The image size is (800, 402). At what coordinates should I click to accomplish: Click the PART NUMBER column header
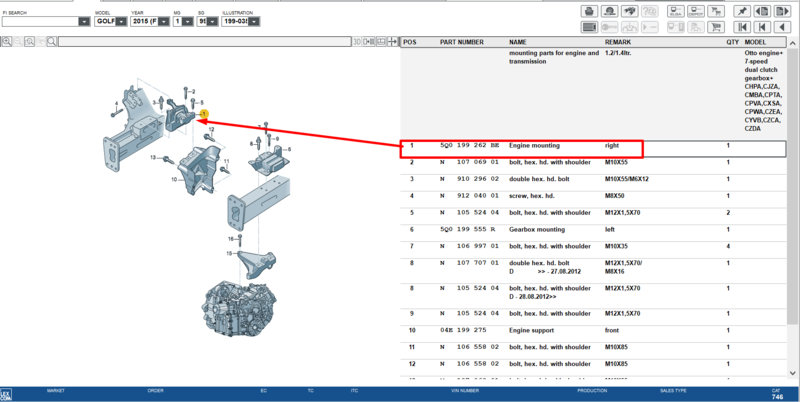[462, 42]
